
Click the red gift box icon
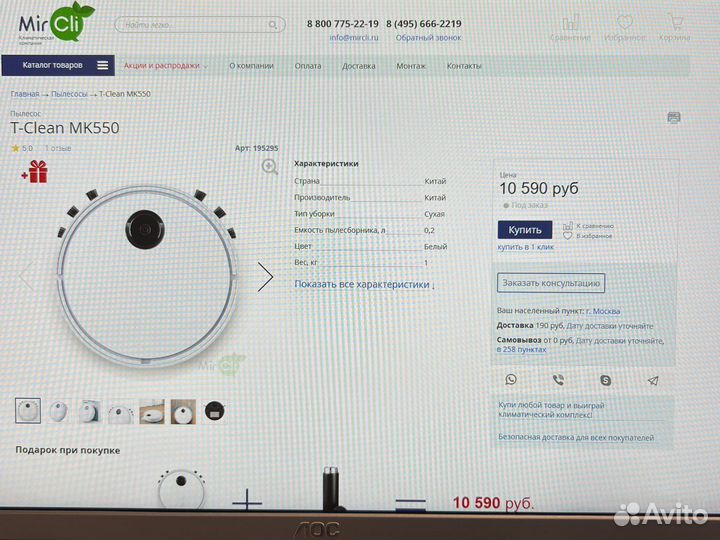pos(35,172)
